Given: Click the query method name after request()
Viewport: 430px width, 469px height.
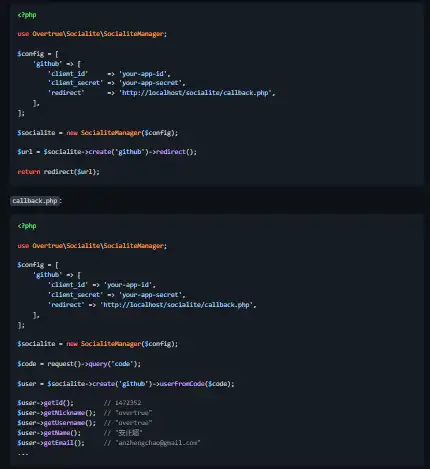Looking at the screenshot, I should click(x=98, y=364).
